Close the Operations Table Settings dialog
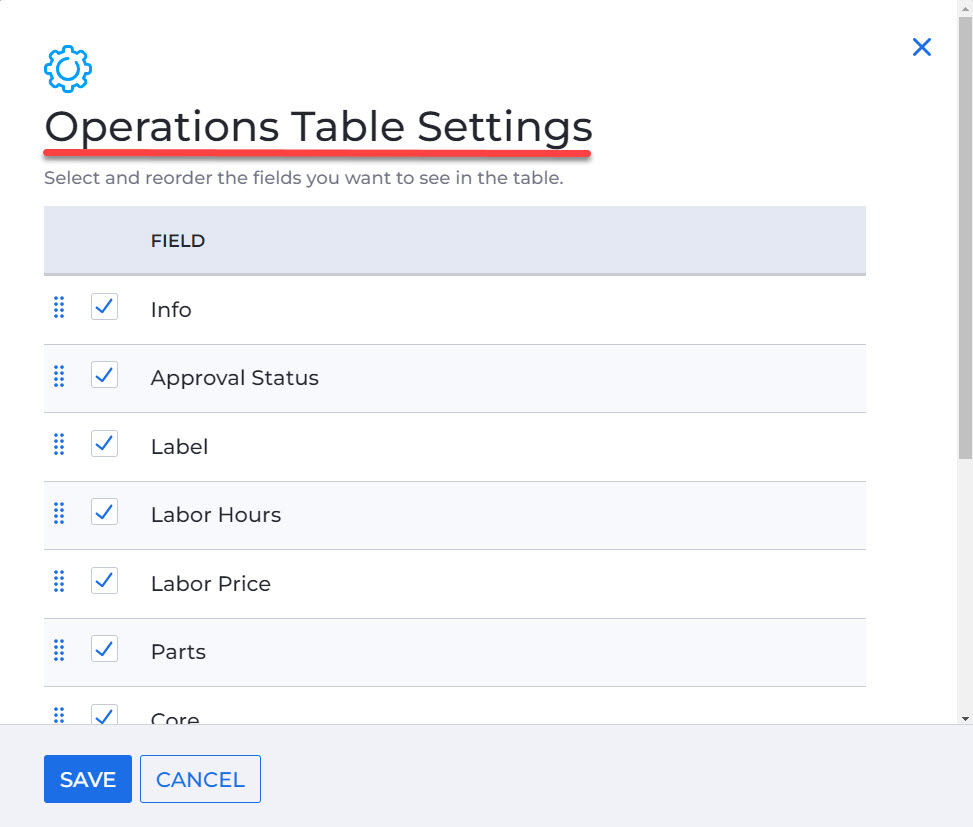The height and width of the screenshot is (827, 973). click(921, 47)
